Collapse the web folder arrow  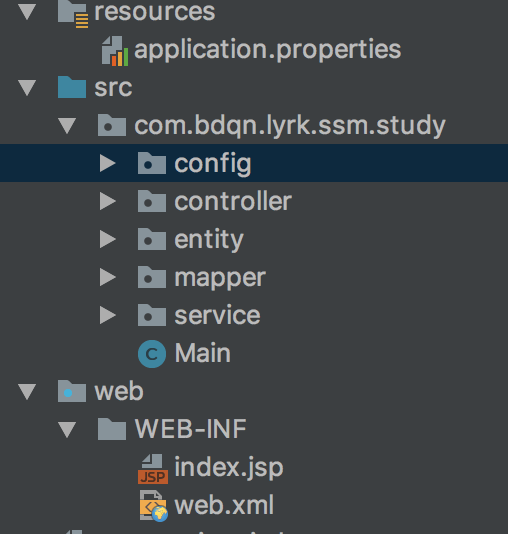coord(27,392)
